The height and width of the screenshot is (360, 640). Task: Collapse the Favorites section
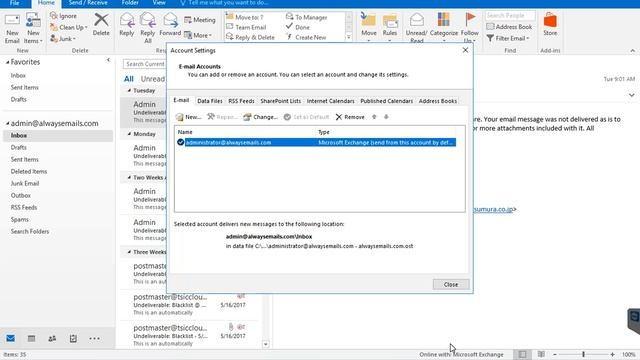[x=7, y=62]
